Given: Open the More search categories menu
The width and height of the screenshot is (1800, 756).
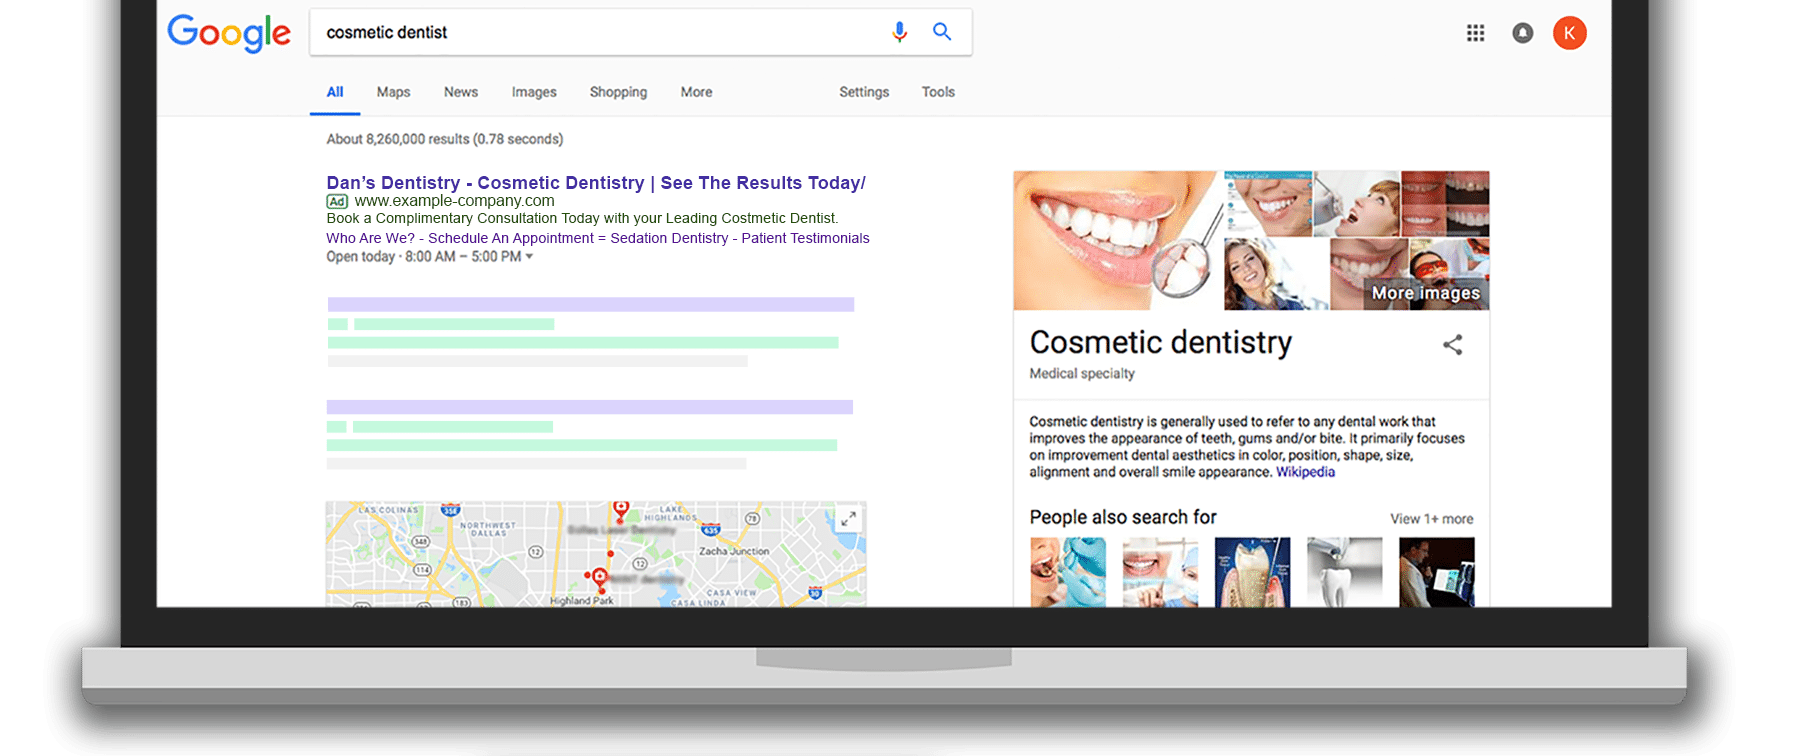Looking at the screenshot, I should coord(696,92).
